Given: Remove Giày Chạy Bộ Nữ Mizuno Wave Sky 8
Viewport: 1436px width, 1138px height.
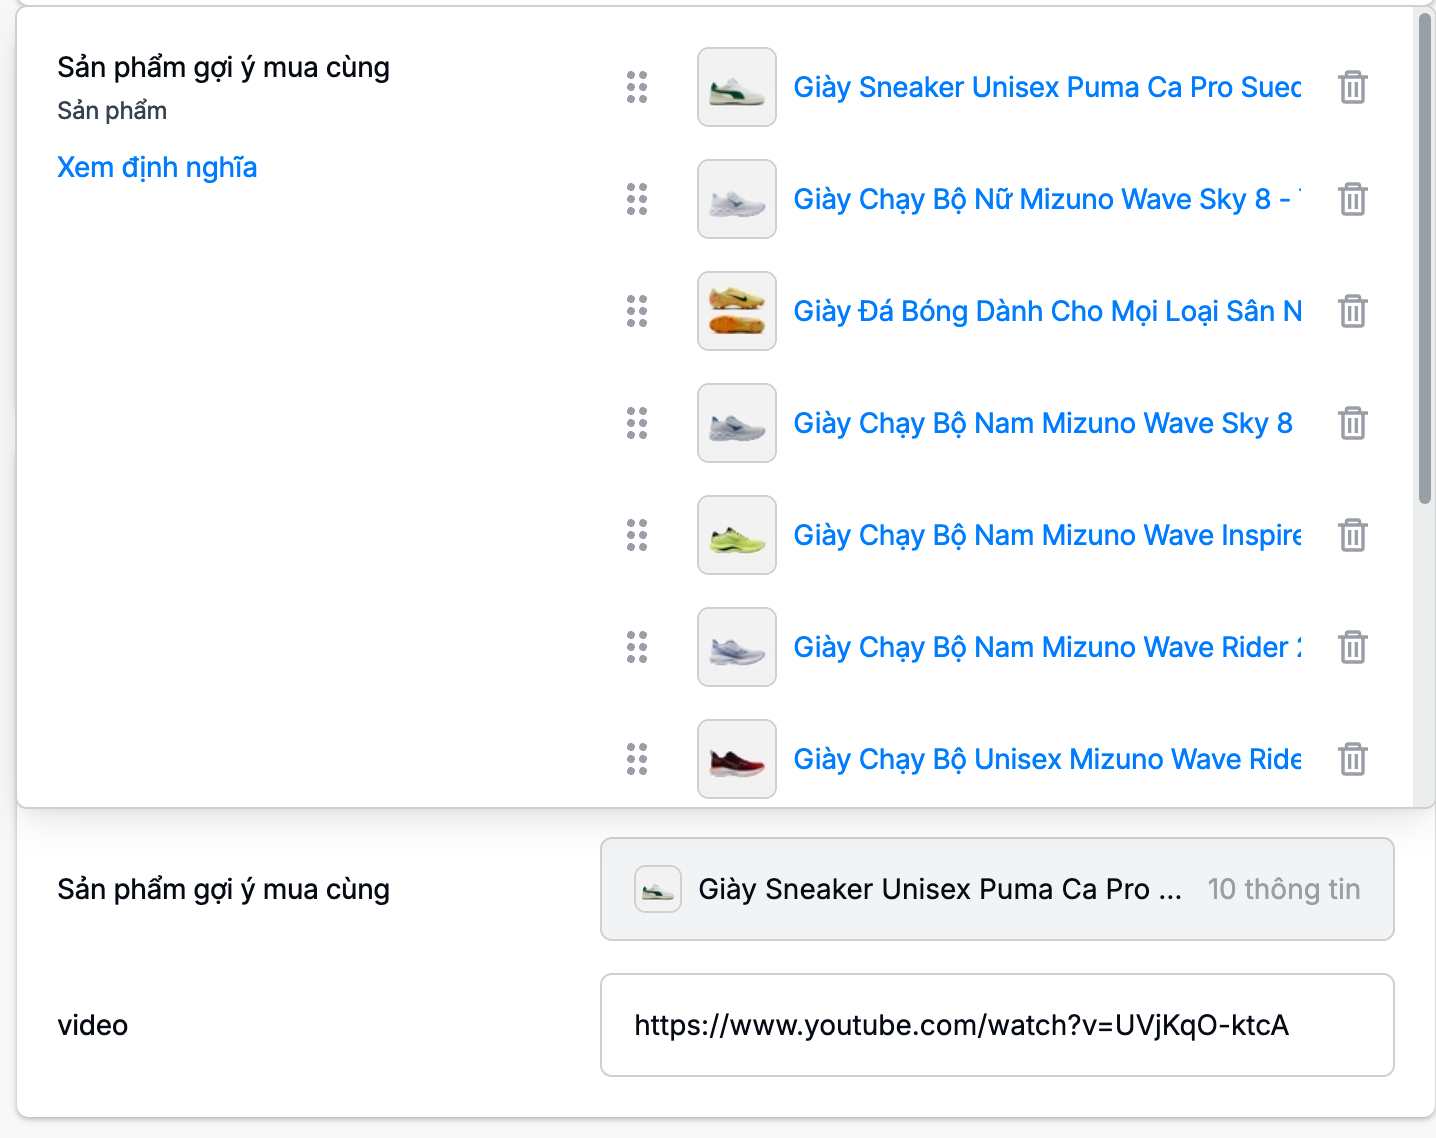Looking at the screenshot, I should [x=1352, y=199].
